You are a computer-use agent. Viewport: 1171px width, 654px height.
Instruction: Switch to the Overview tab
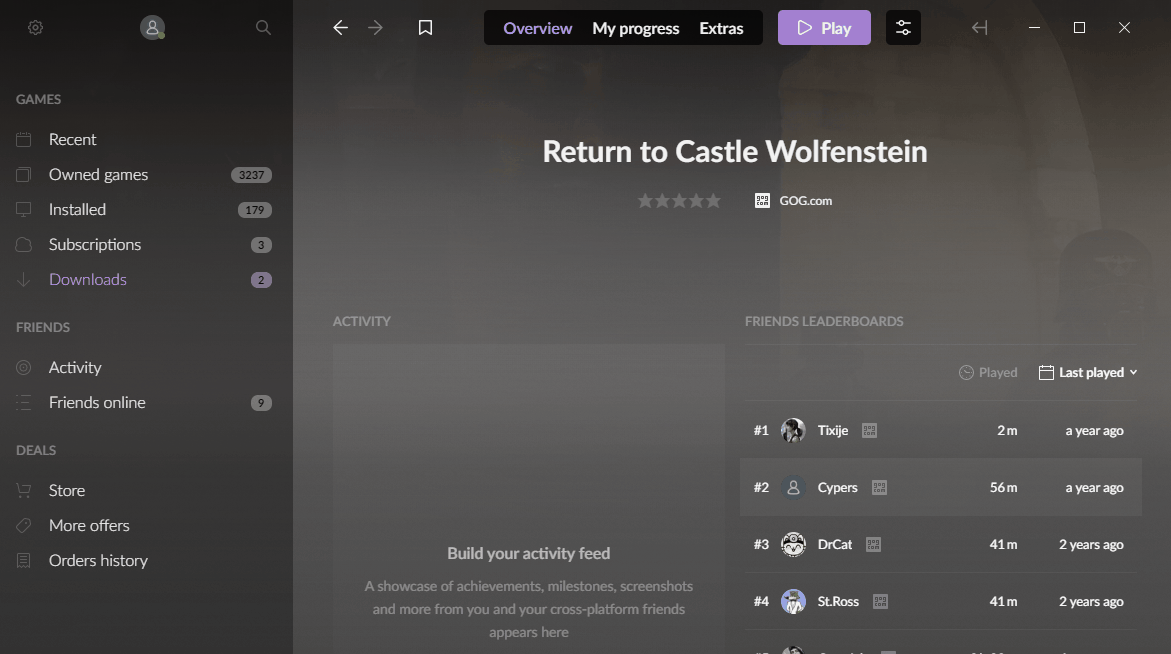[538, 28]
